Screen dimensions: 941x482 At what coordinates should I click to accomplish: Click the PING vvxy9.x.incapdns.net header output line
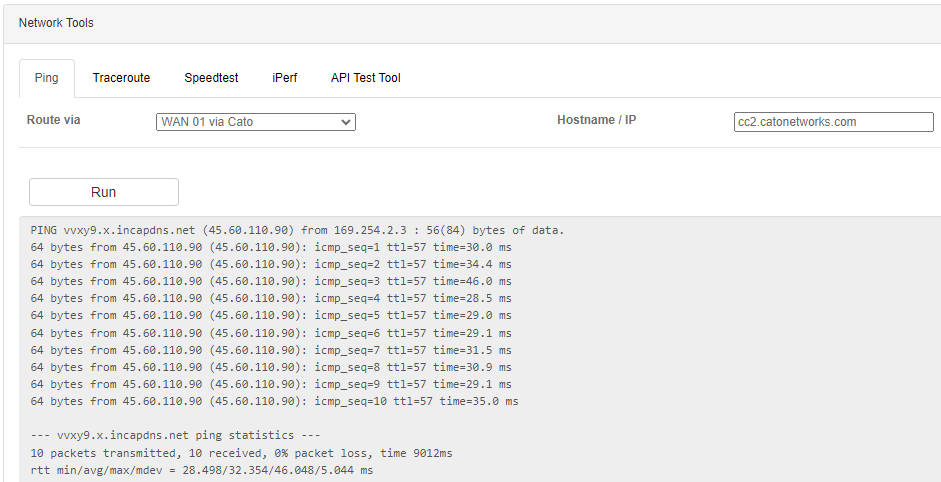click(x=298, y=230)
